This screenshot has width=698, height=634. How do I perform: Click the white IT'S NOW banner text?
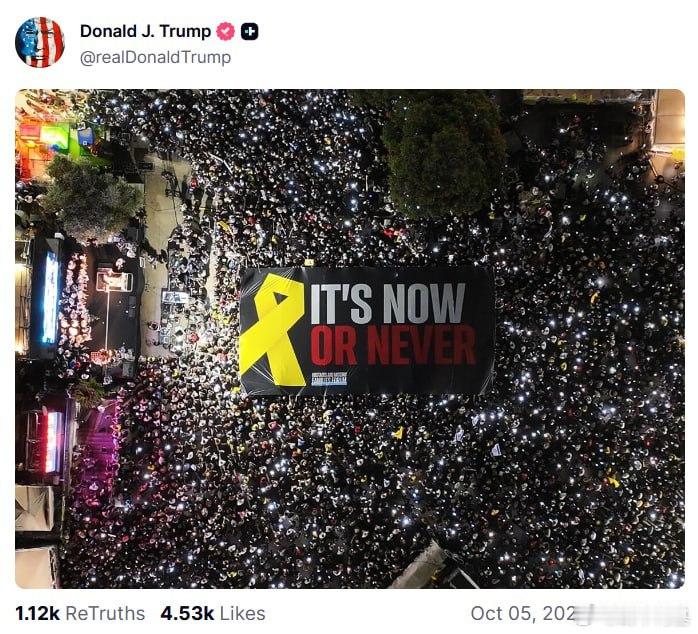pos(387,303)
